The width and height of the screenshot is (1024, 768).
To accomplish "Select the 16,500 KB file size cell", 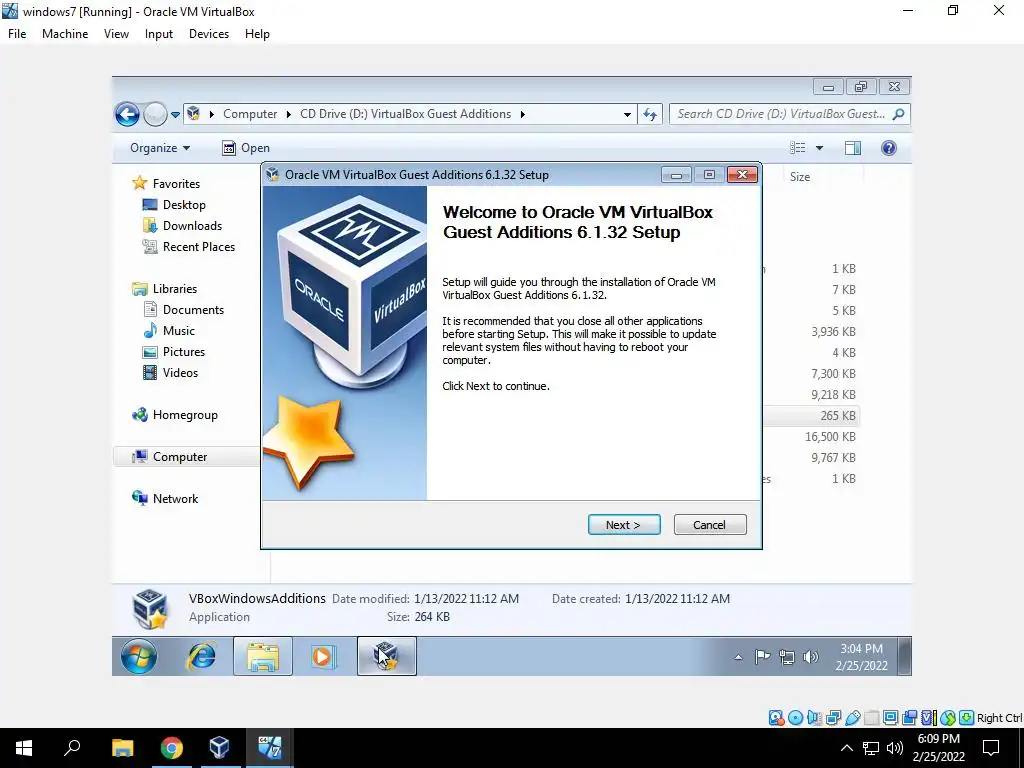I will [830, 437].
